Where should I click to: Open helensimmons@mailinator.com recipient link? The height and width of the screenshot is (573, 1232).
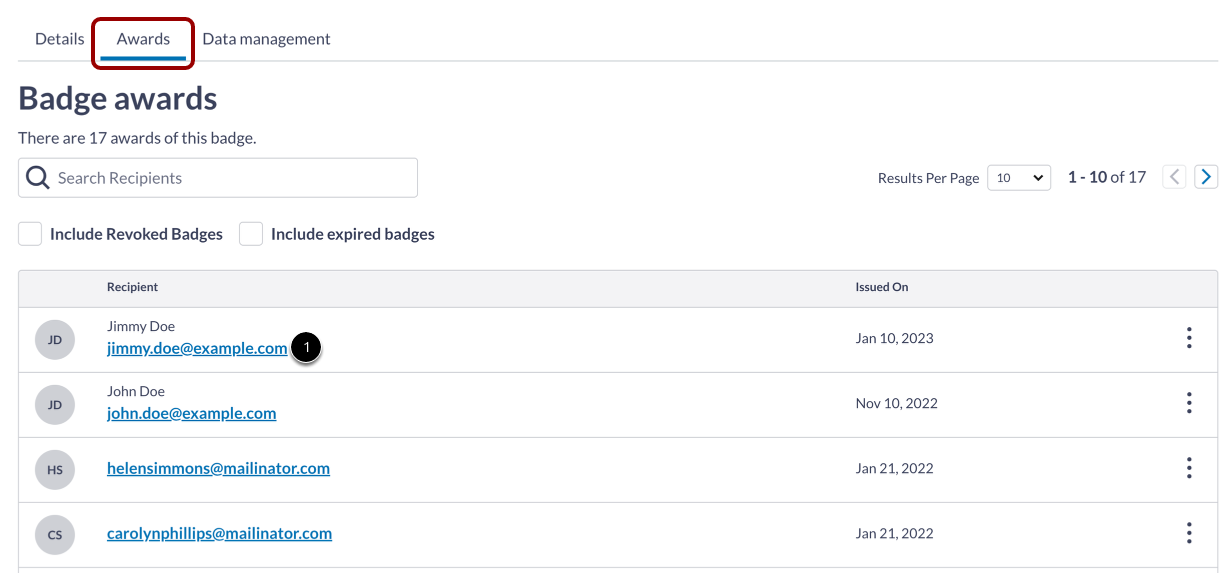[218, 468]
